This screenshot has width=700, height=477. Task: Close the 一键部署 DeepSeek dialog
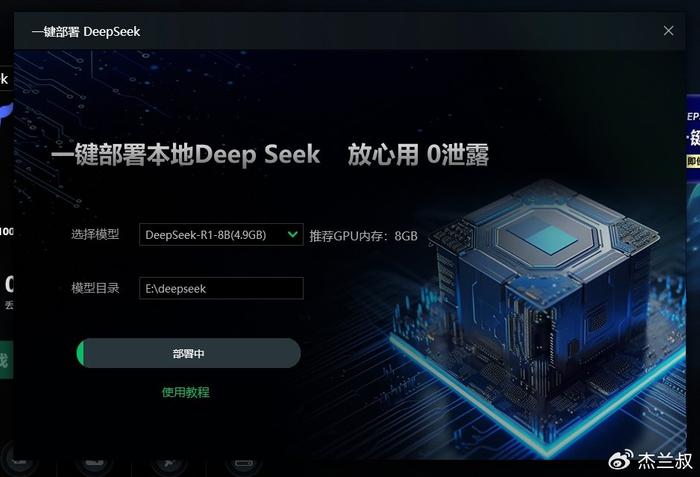click(x=668, y=31)
